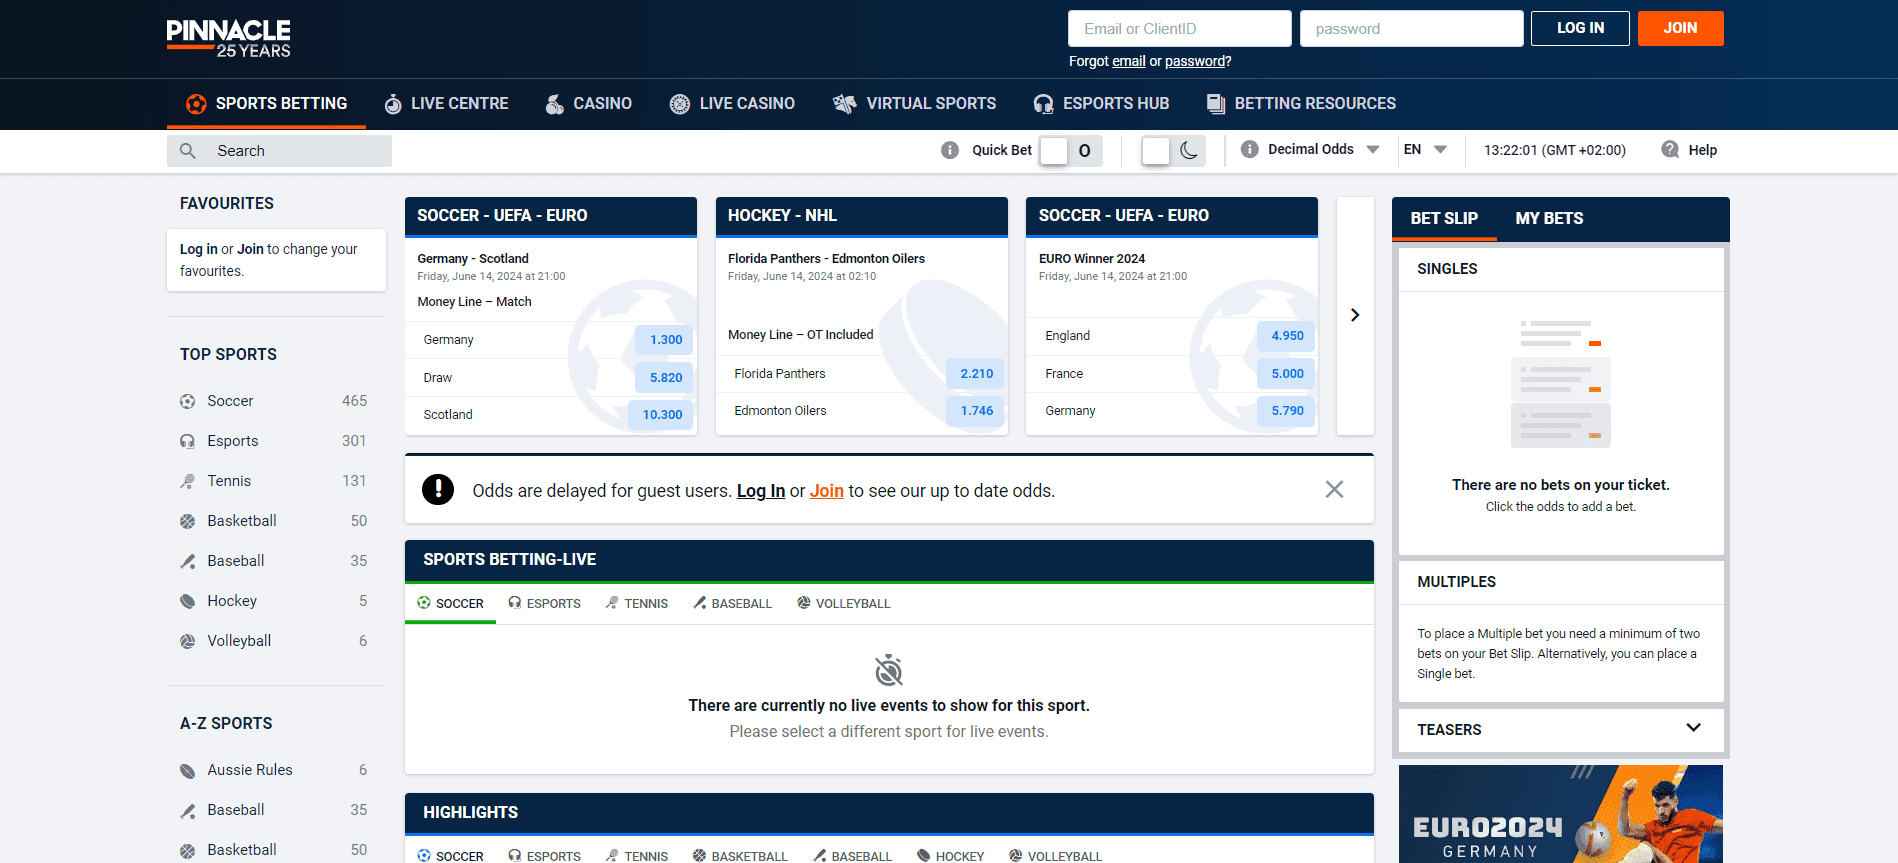Click the search magnifier icon

187,151
